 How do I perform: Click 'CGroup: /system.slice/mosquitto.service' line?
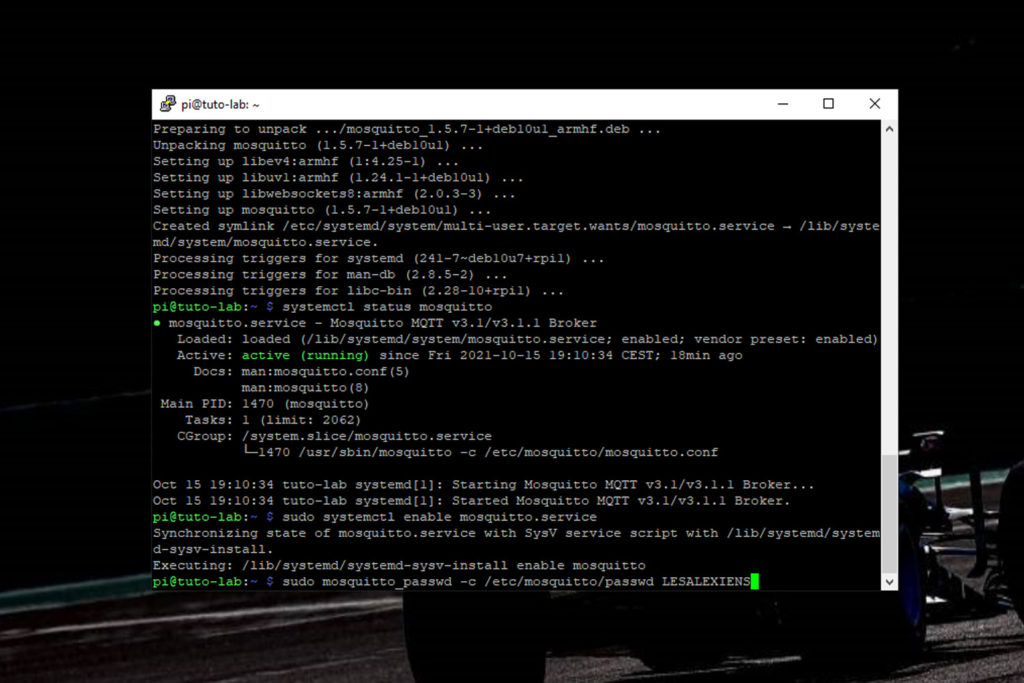pos(334,436)
